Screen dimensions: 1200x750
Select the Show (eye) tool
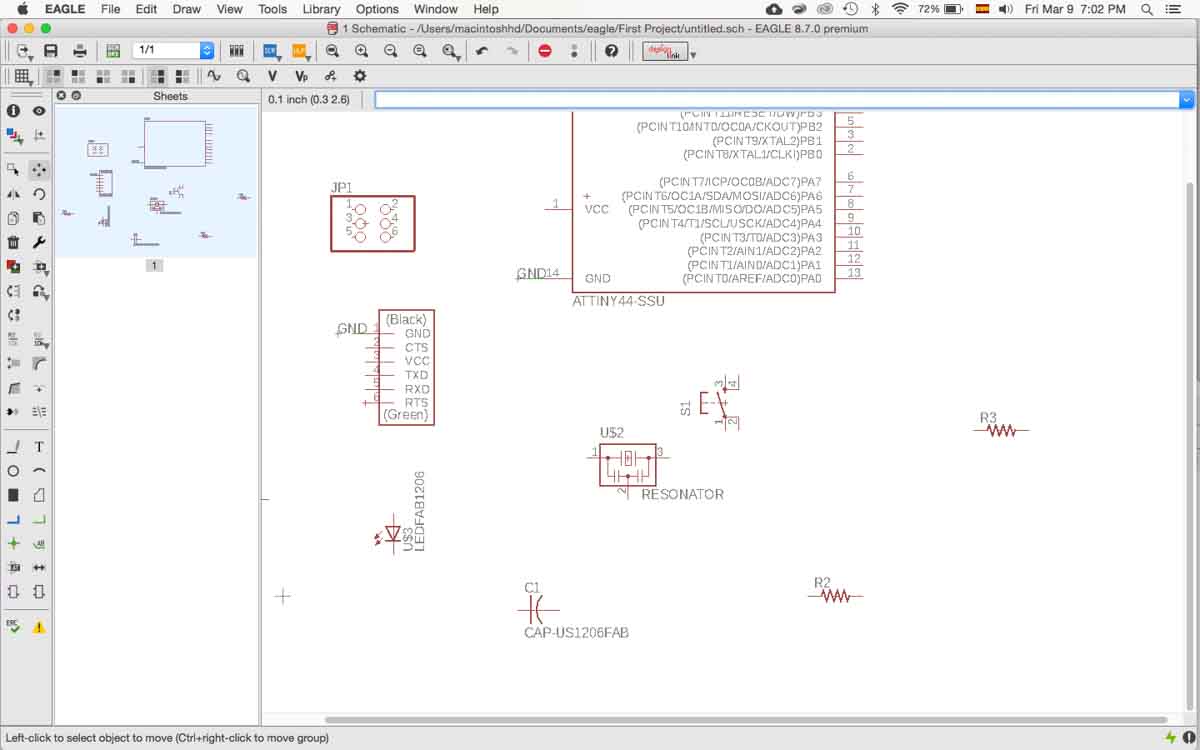[x=39, y=111]
